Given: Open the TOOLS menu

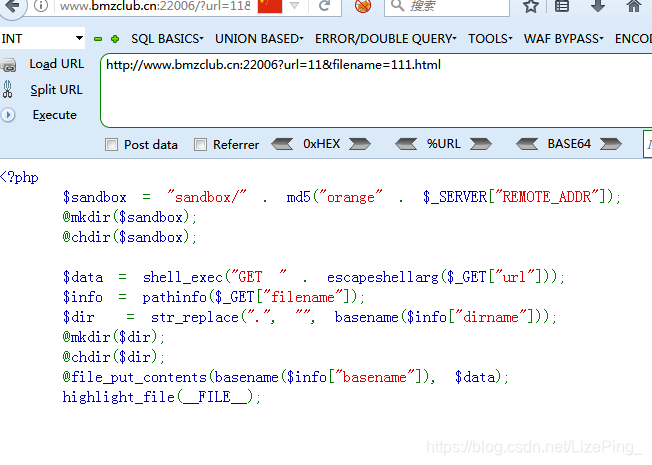Looking at the screenshot, I should (x=490, y=39).
